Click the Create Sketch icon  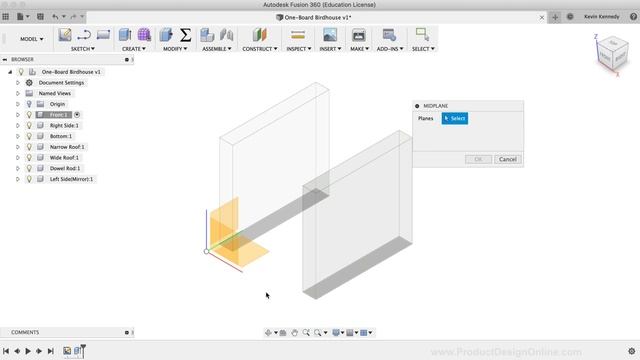pos(64,35)
